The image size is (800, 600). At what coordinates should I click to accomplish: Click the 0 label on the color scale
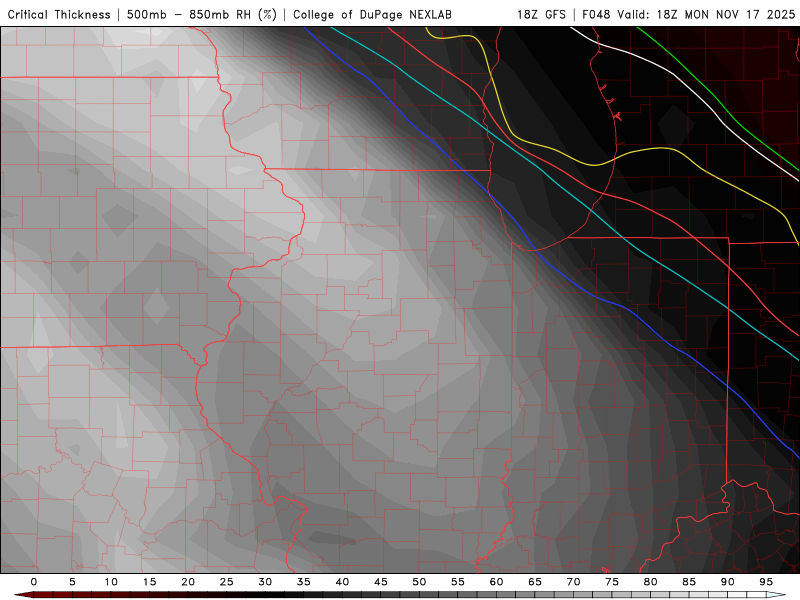pyautogui.click(x=34, y=582)
